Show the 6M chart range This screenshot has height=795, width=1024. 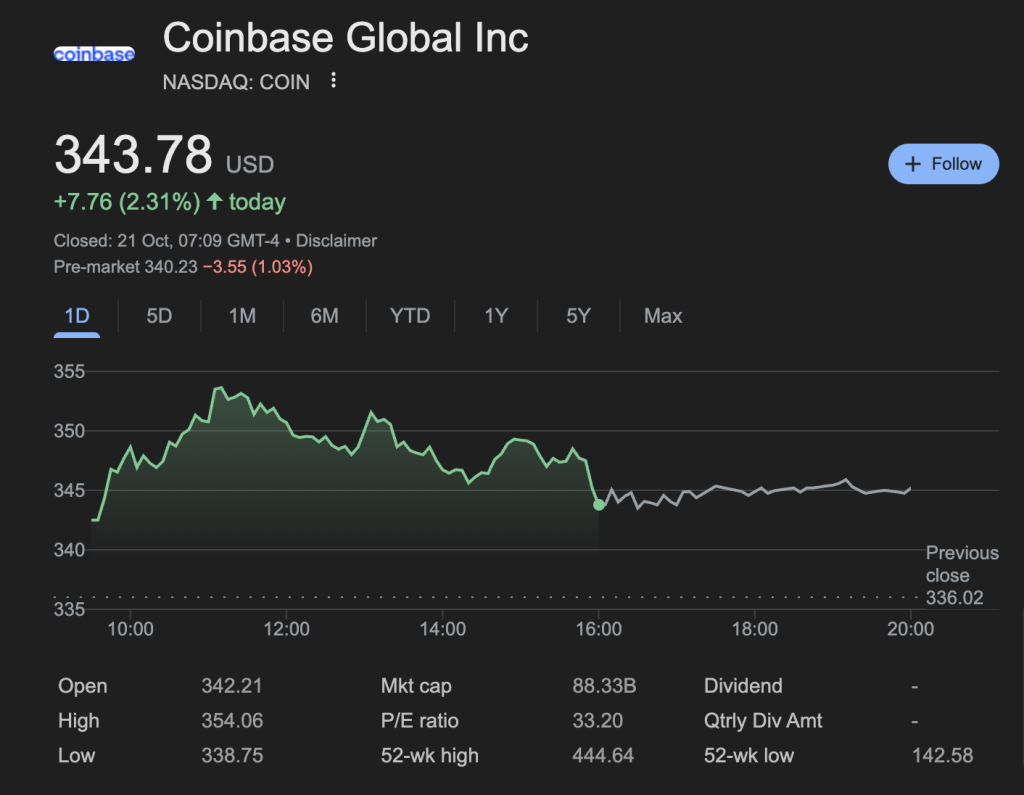click(x=324, y=316)
